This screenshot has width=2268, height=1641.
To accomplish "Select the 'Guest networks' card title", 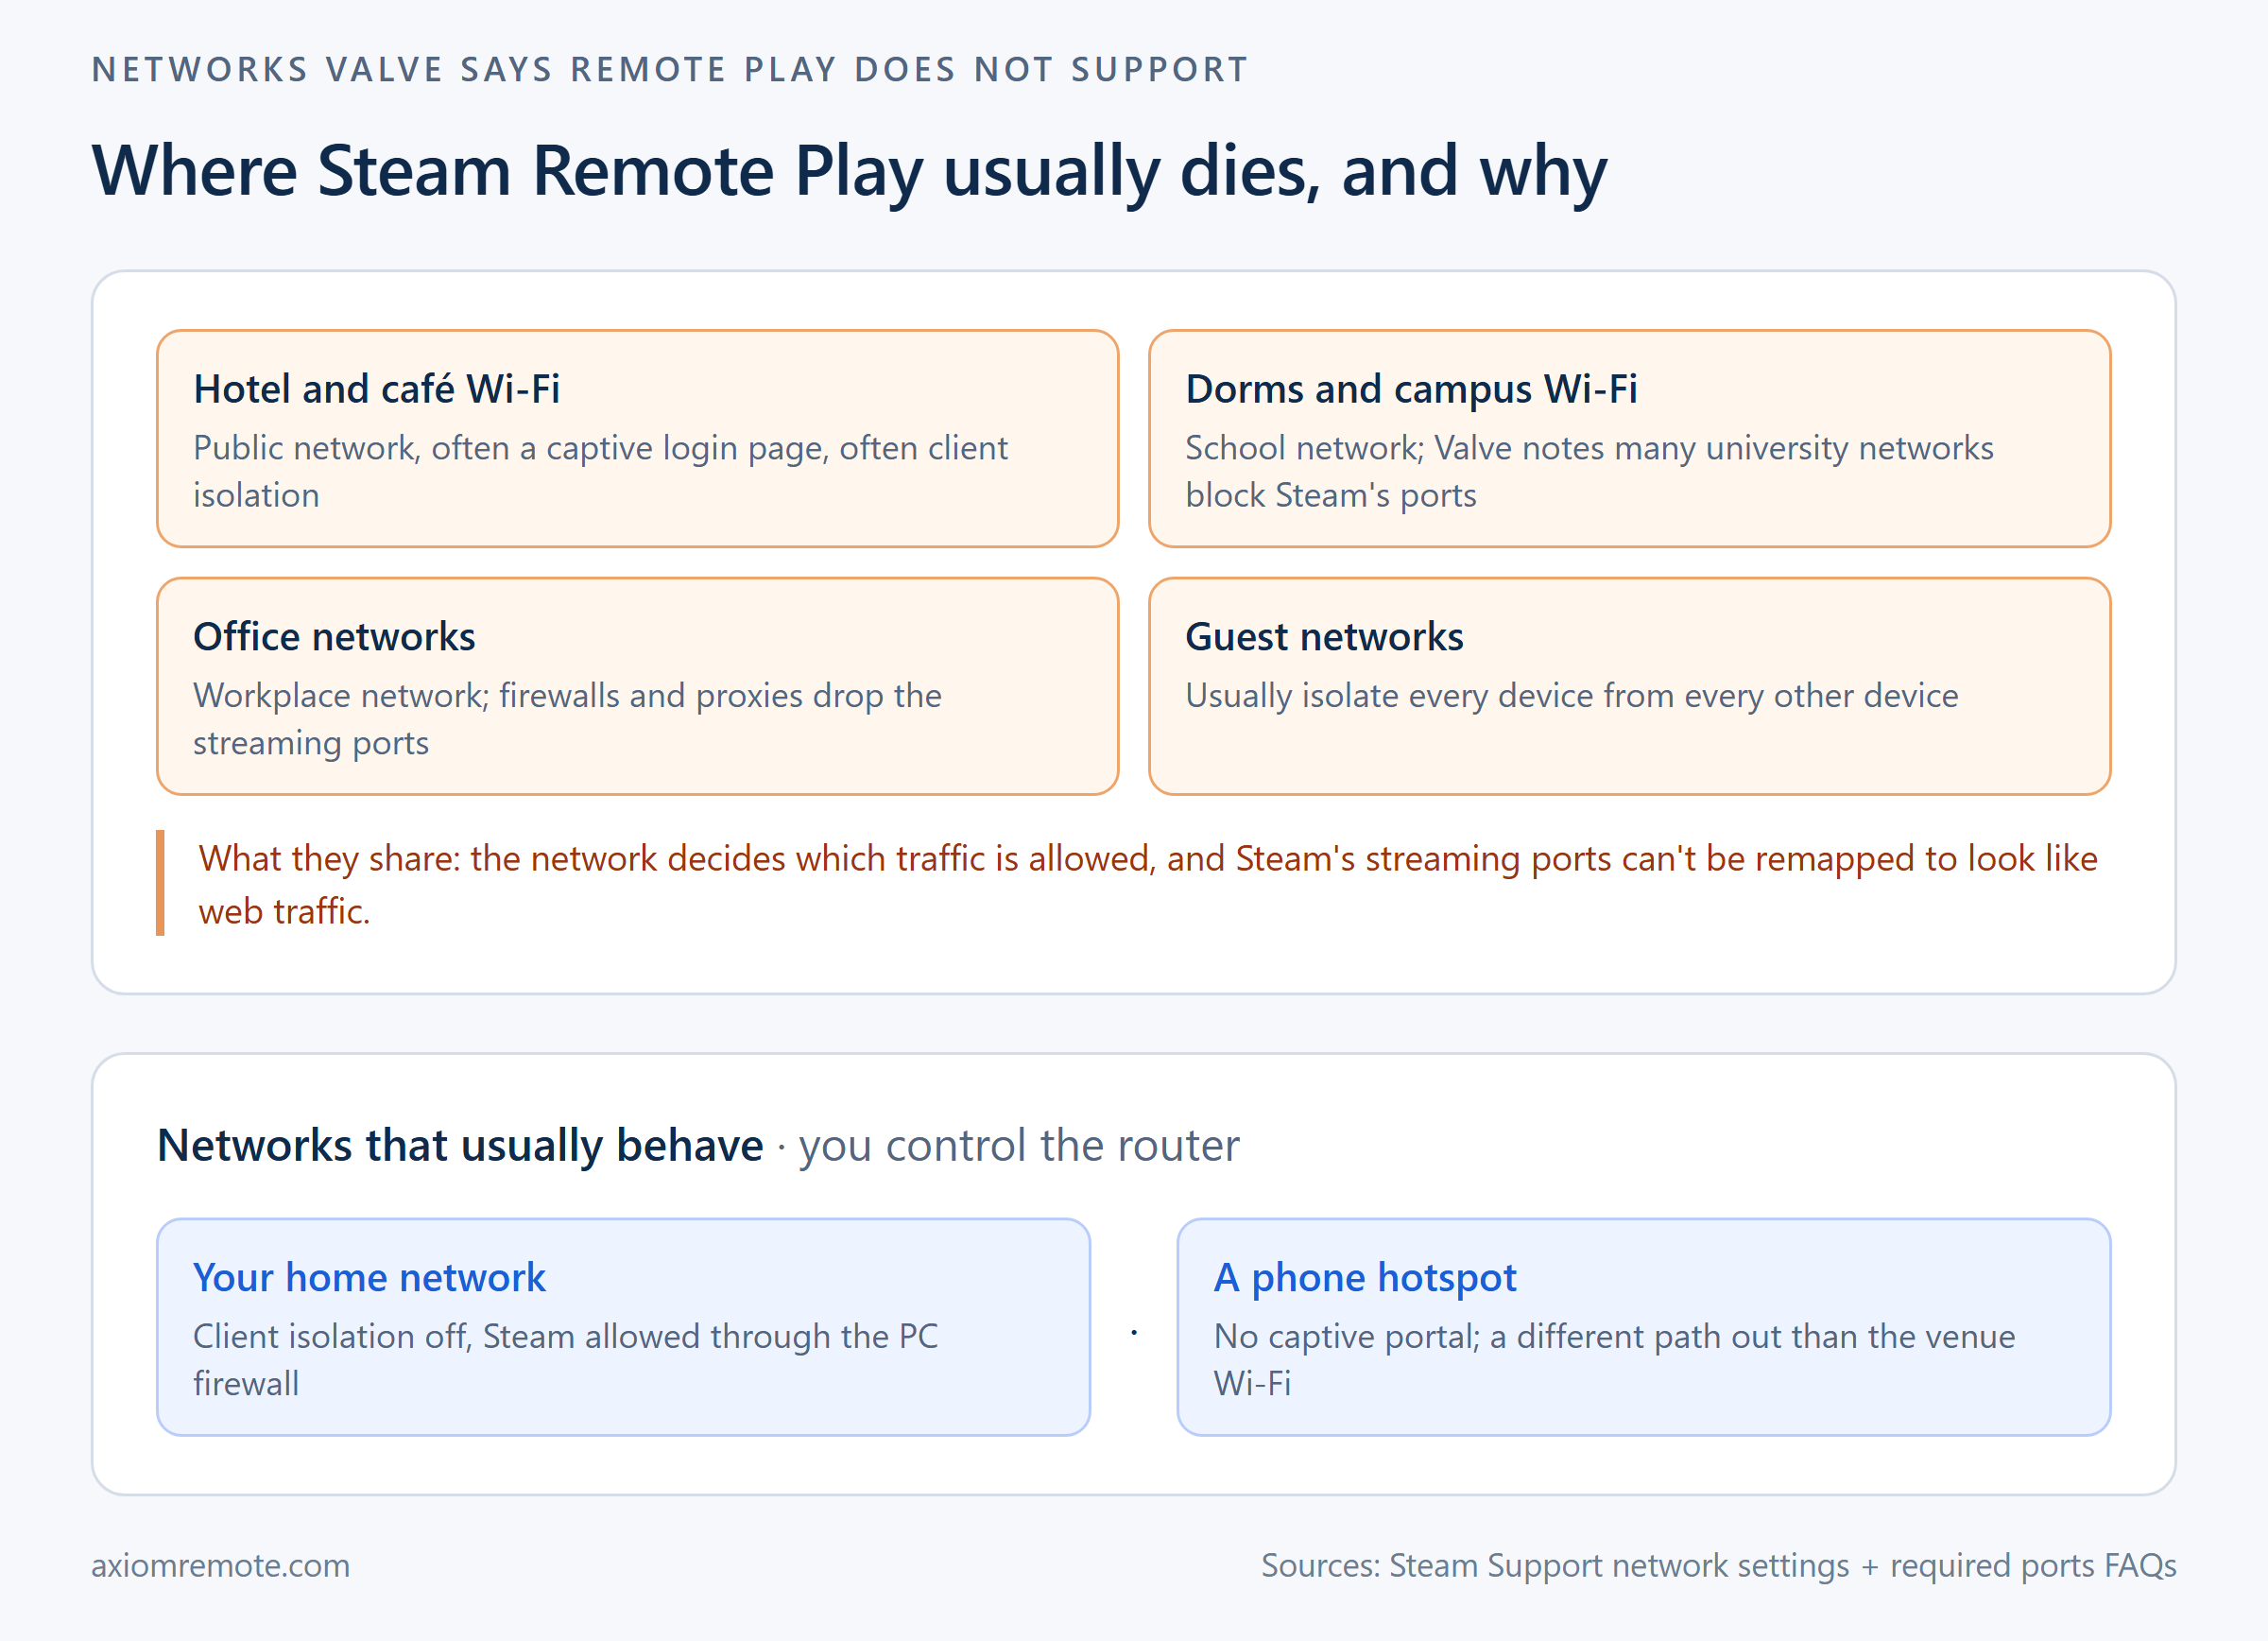I will coord(1324,637).
